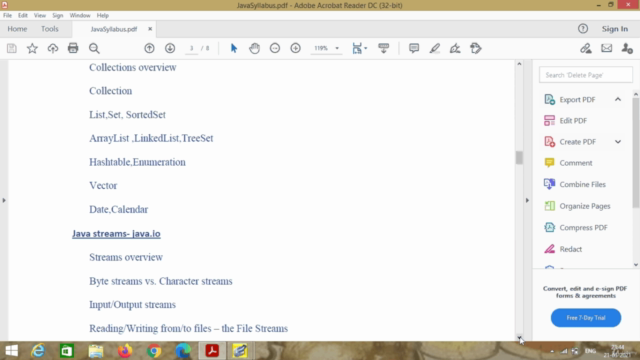The height and width of the screenshot is (360, 640).
Task: Click the Free 7-Day Trial button
Action: (x=586, y=318)
